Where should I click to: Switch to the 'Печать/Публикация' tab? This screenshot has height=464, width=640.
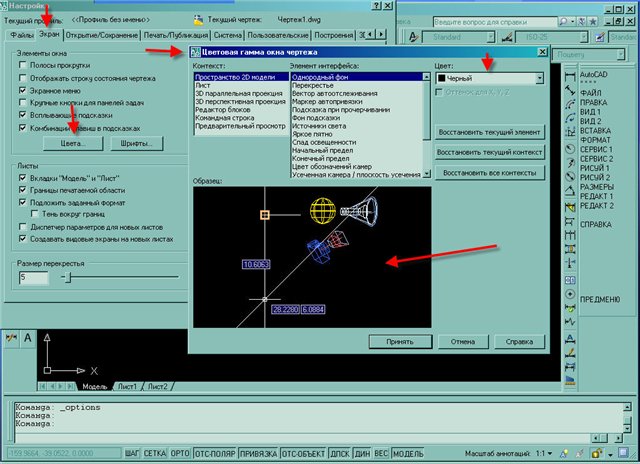(176, 36)
